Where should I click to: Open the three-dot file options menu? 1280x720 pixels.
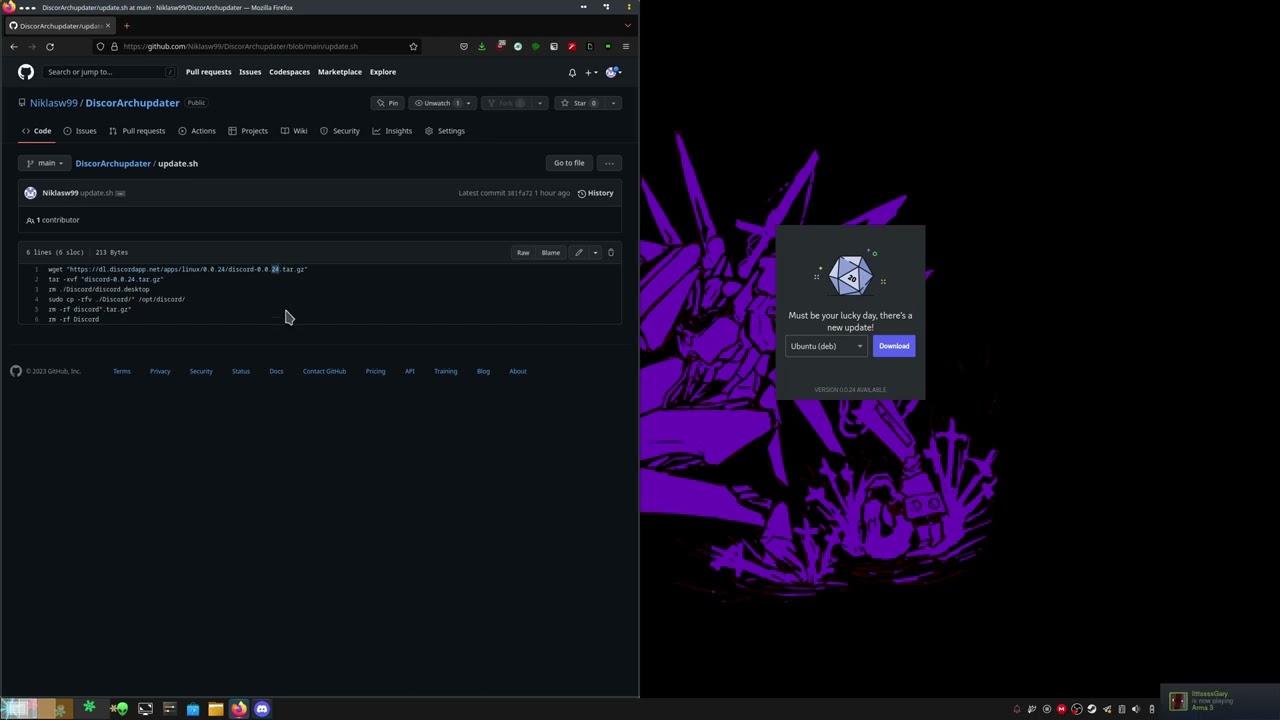click(x=609, y=163)
